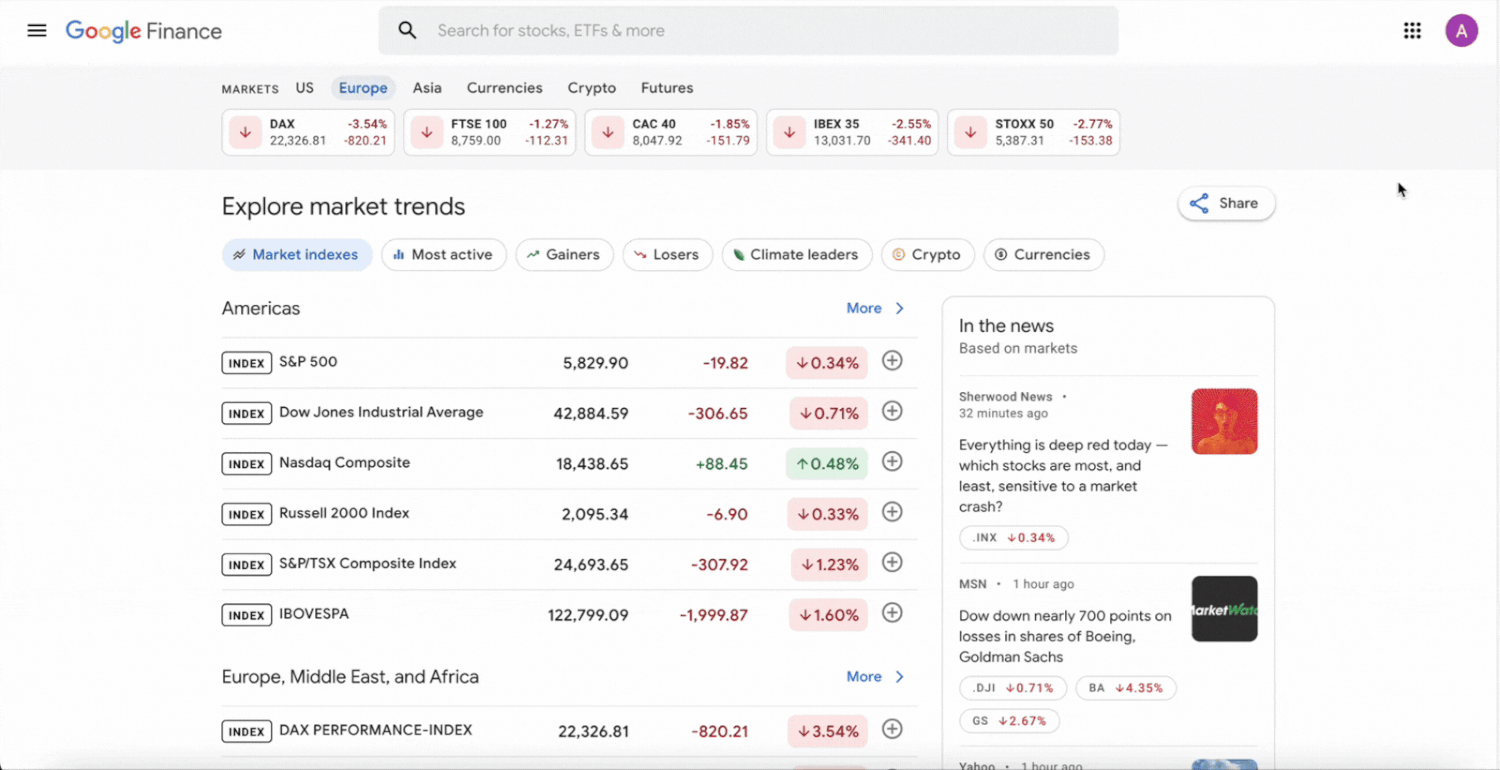Click the INDEX badge beside Russell 2000 Index
The width and height of the screenshot is (1500, 770).
point(246,514)
